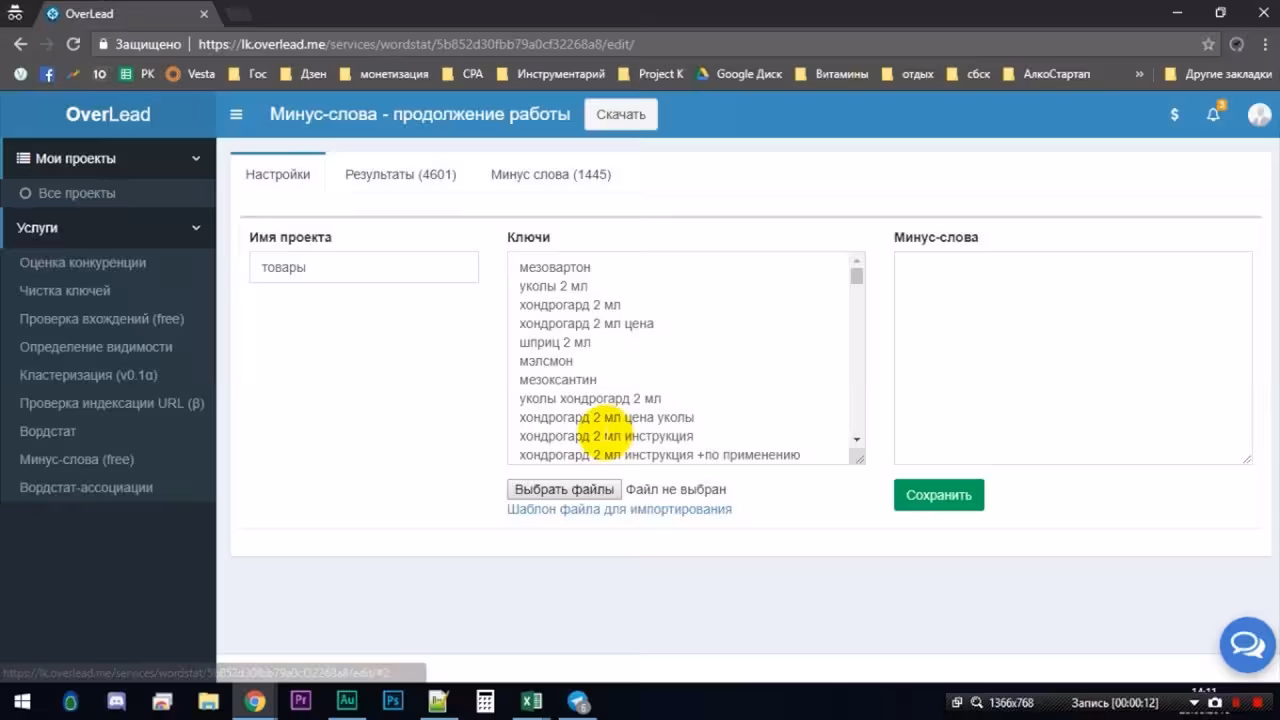Click the green Сохранить button

(x=939, y=495)
